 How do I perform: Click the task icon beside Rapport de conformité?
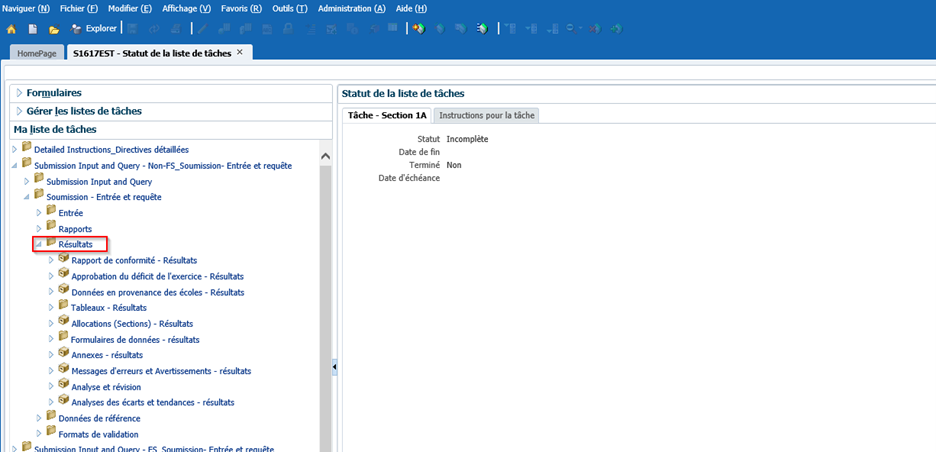click(x=63, y=260)
